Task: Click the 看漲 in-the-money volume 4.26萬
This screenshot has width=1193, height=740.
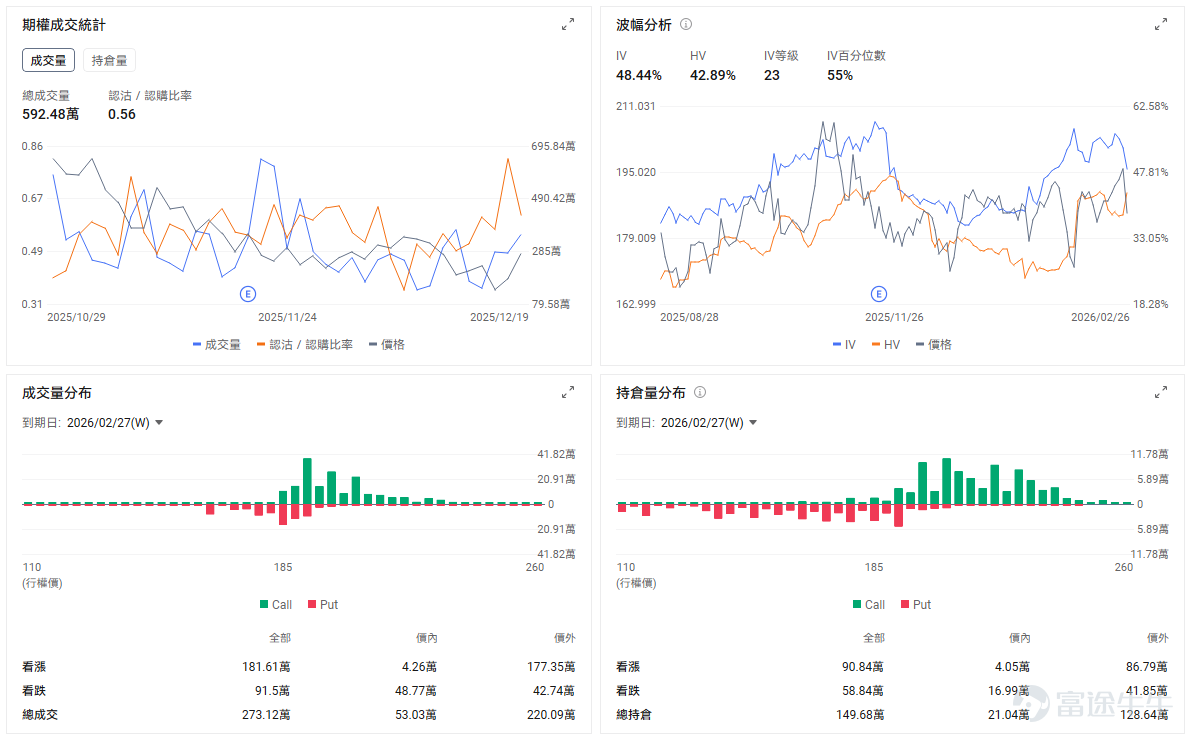Action: 419,667
